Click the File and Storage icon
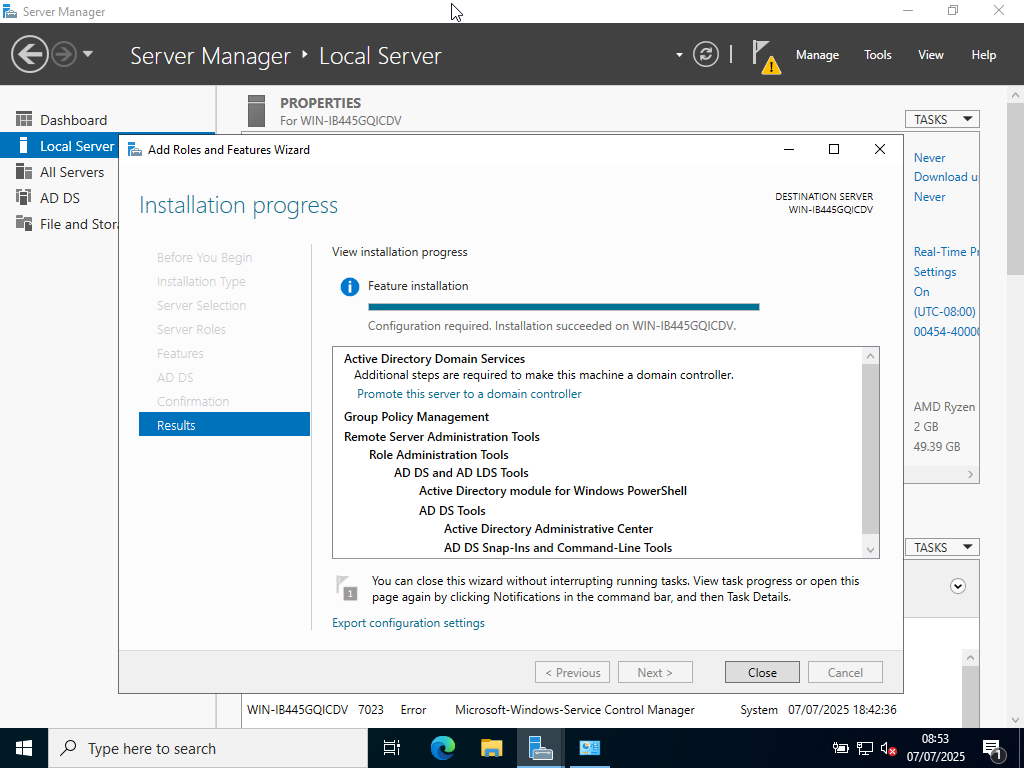The height and width of the screenshot is (768, 1024). pyautogui.click(x=24, y=223)
